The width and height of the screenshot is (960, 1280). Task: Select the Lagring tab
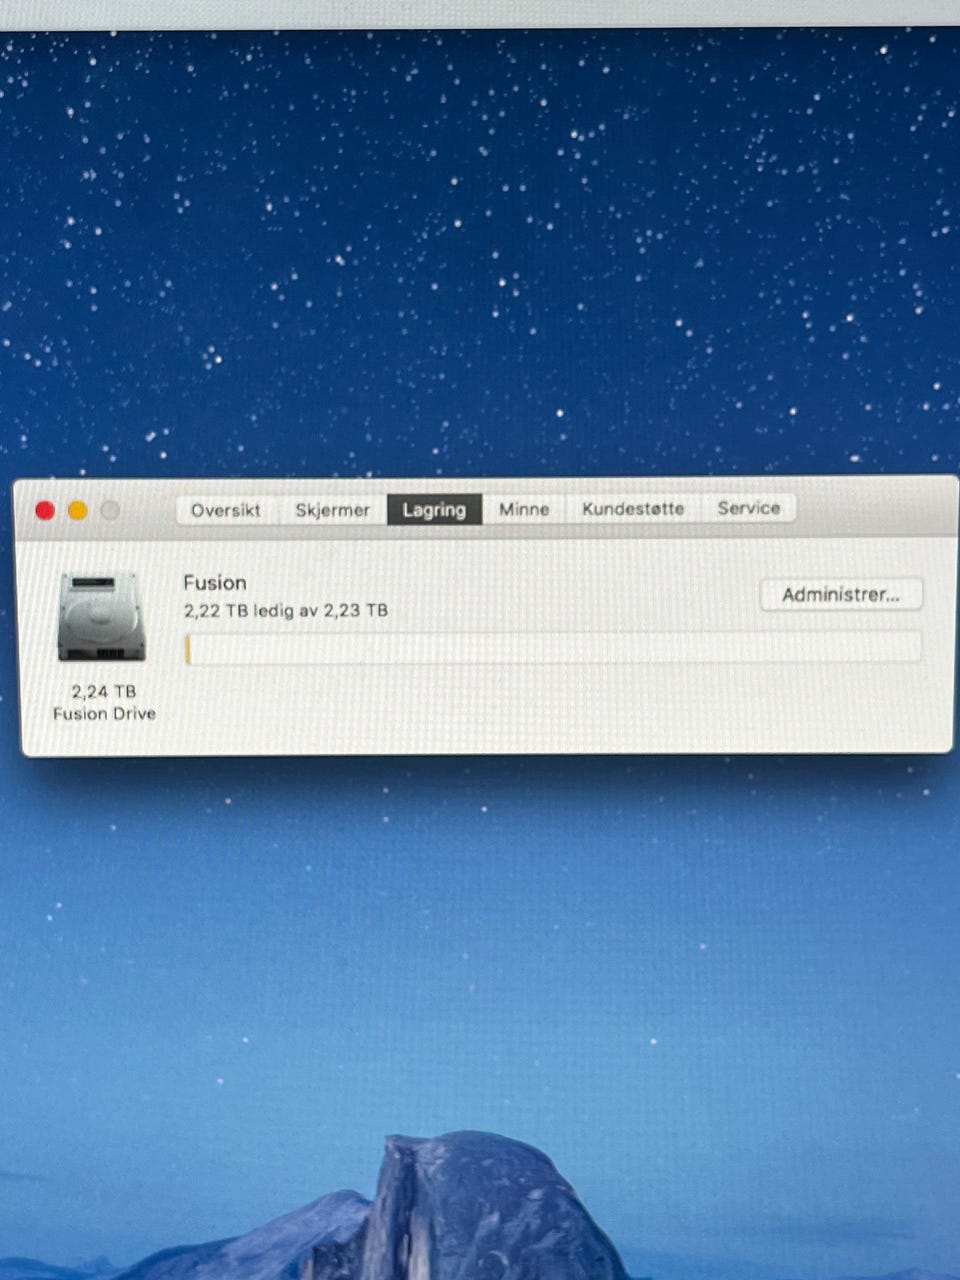[434, 510]
